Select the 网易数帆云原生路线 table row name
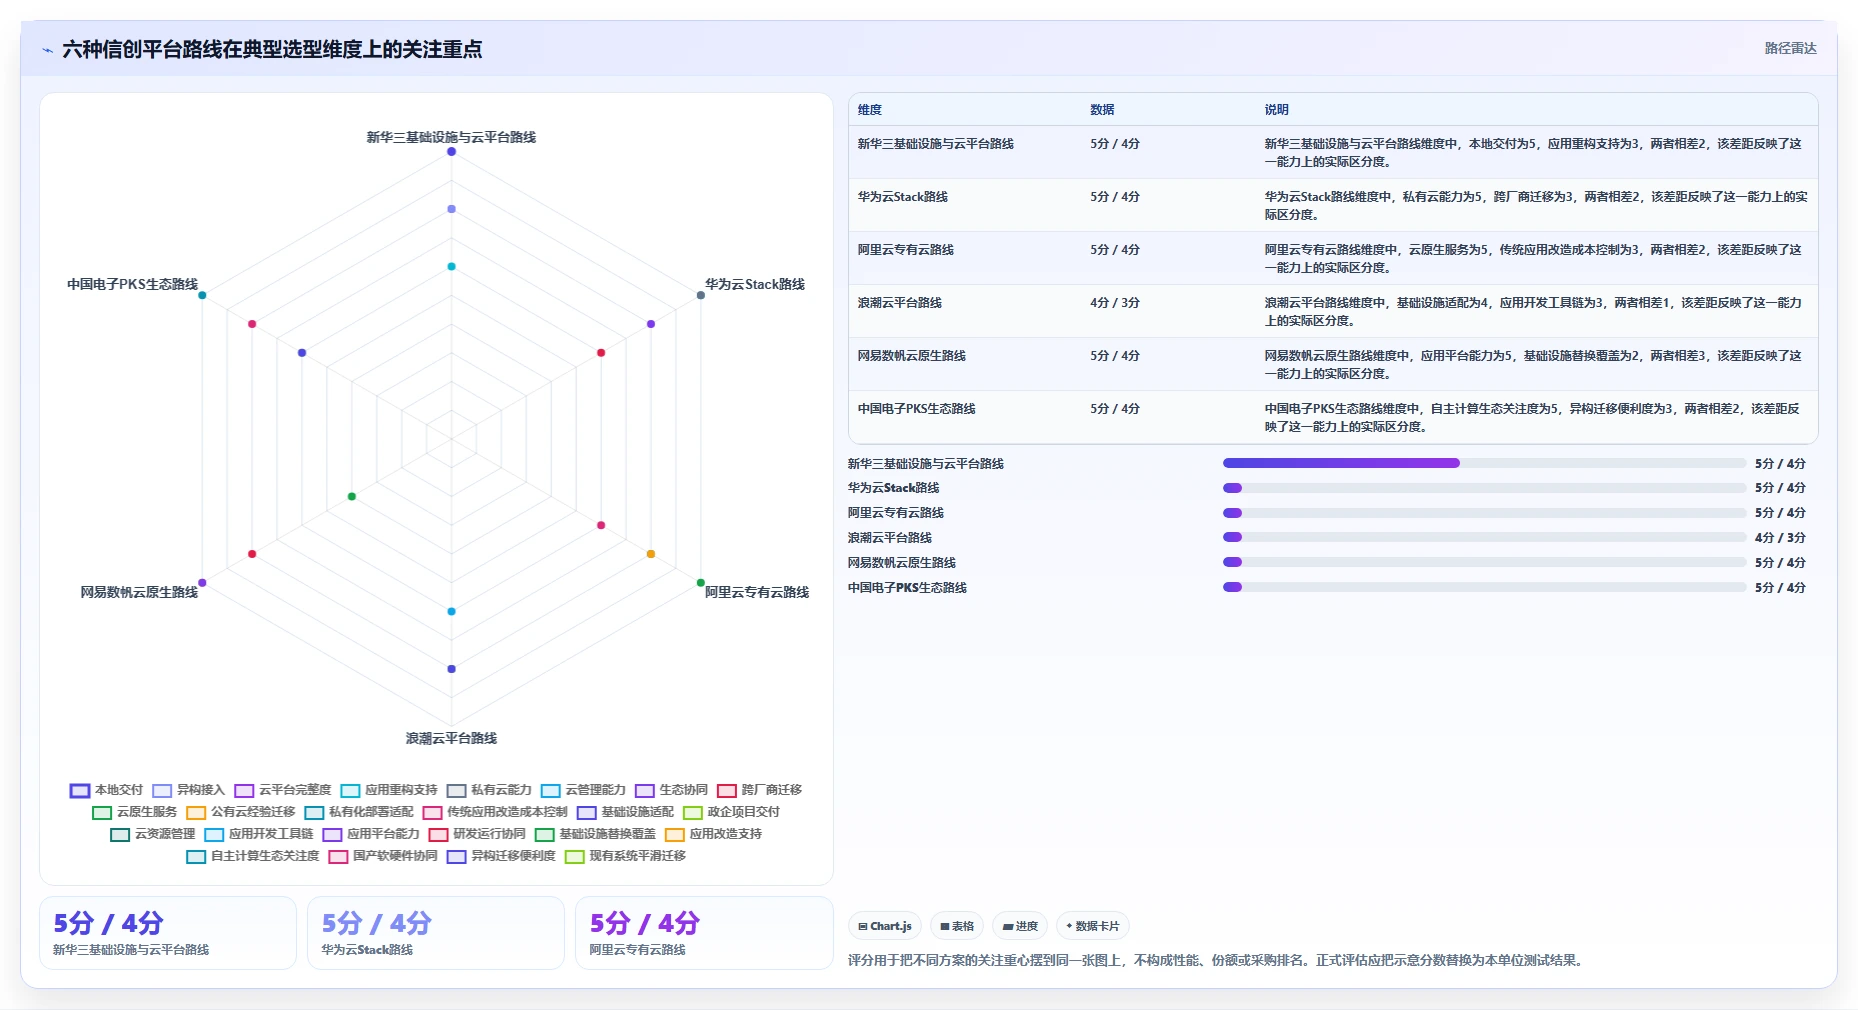Image resolution: width=1858 pixels, height=1010 pixels. (x=911, y=356)
